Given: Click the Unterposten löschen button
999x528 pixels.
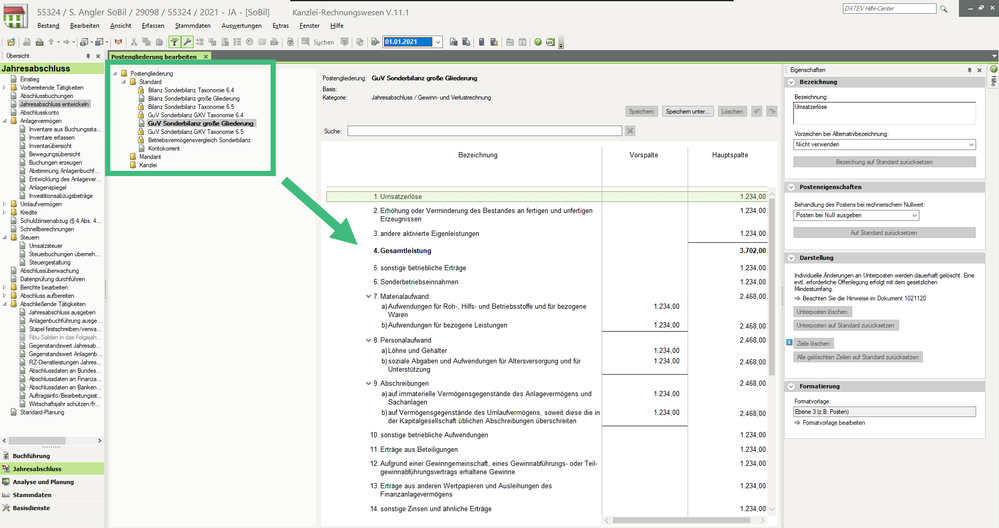Looking at the screenshot, I should tap(822, 312).
